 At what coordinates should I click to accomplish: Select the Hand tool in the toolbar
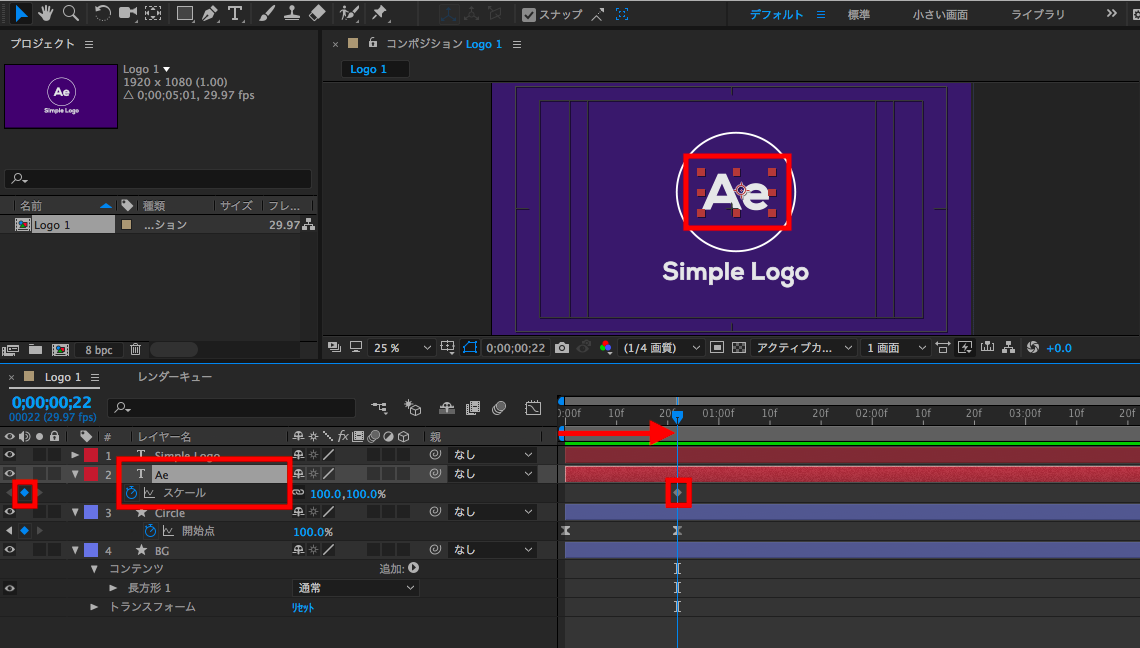[45, 14]
